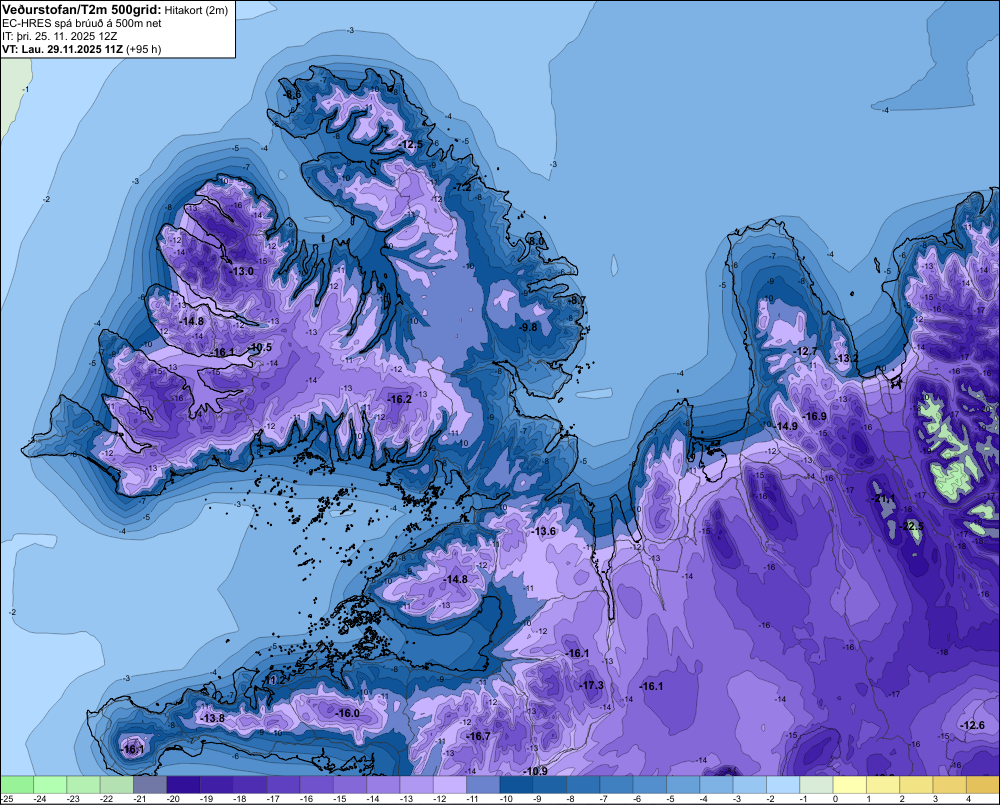Click the pale green-white legend swatch above -1
Viewport: 1000px width, 805px height.
point(816,785)
